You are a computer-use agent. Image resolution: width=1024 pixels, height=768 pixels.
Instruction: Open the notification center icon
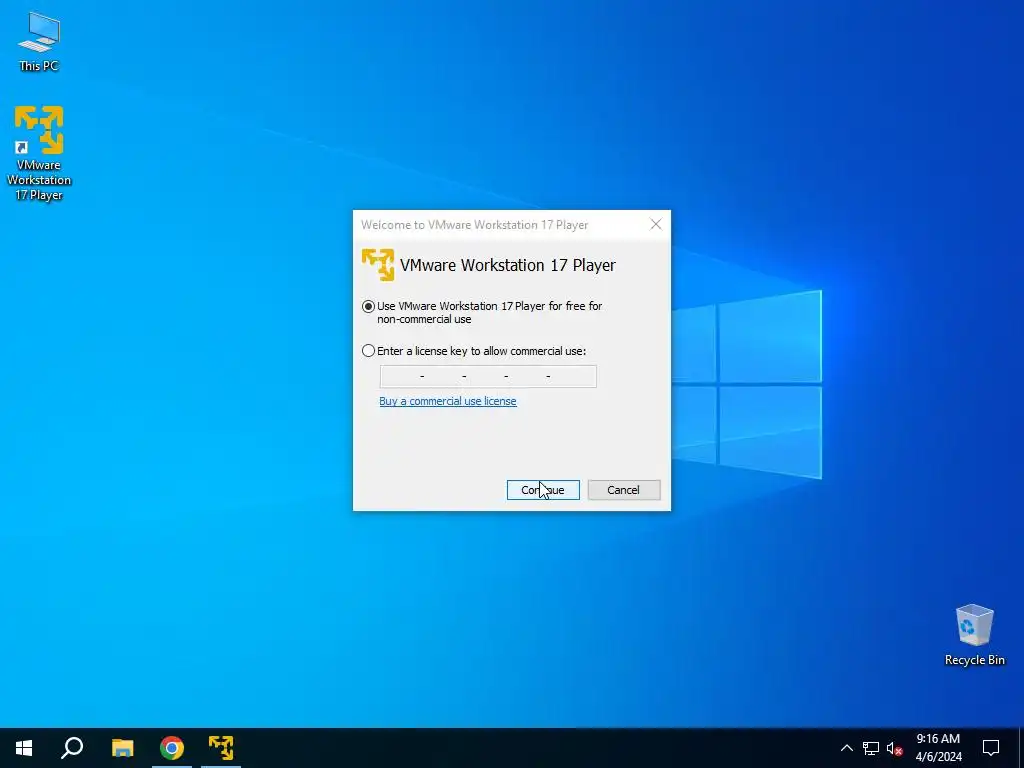coord(991,748)
